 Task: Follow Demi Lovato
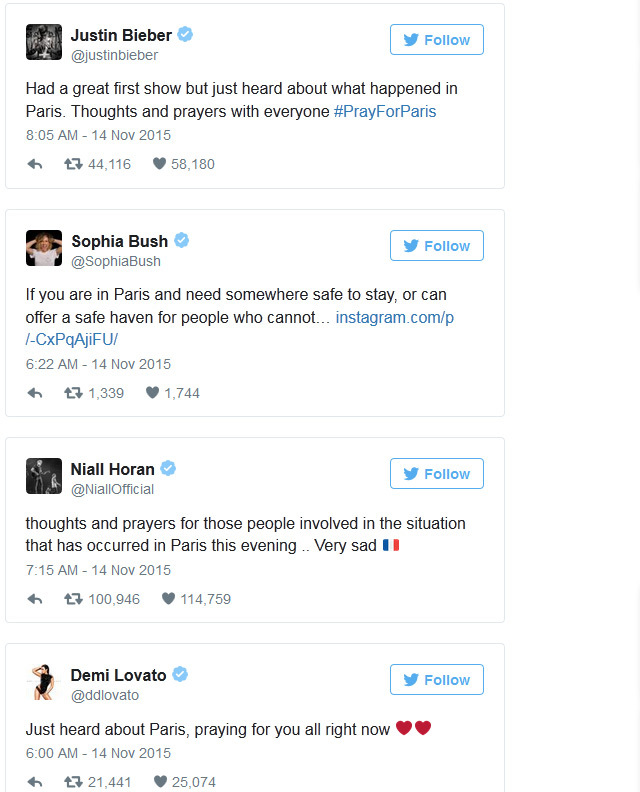(437, 680)
